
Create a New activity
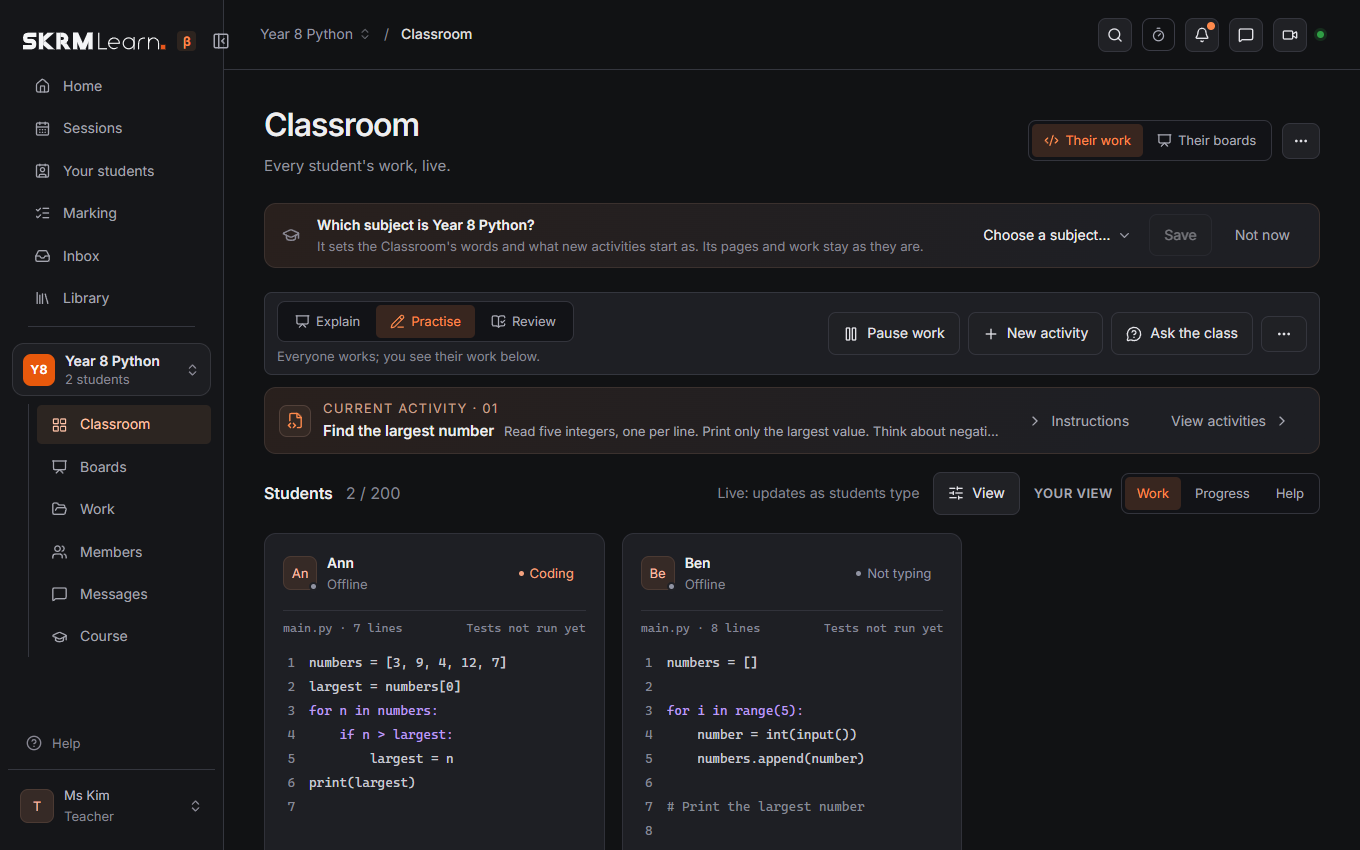click(x=1035, y=334)
